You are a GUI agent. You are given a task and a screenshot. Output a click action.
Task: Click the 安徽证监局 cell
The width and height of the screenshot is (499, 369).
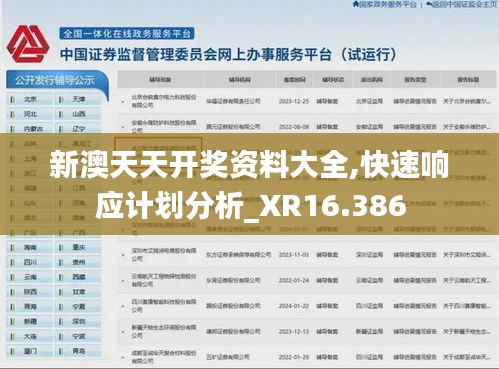tap(369, 127)
